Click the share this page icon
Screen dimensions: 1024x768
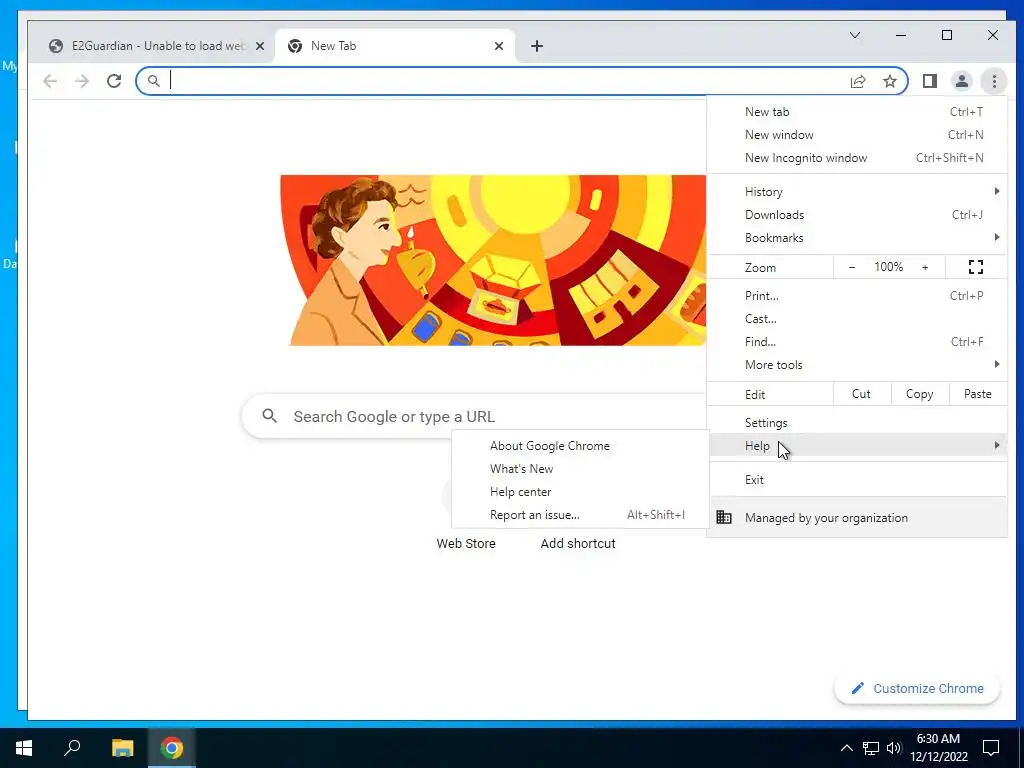coord(857,82)
